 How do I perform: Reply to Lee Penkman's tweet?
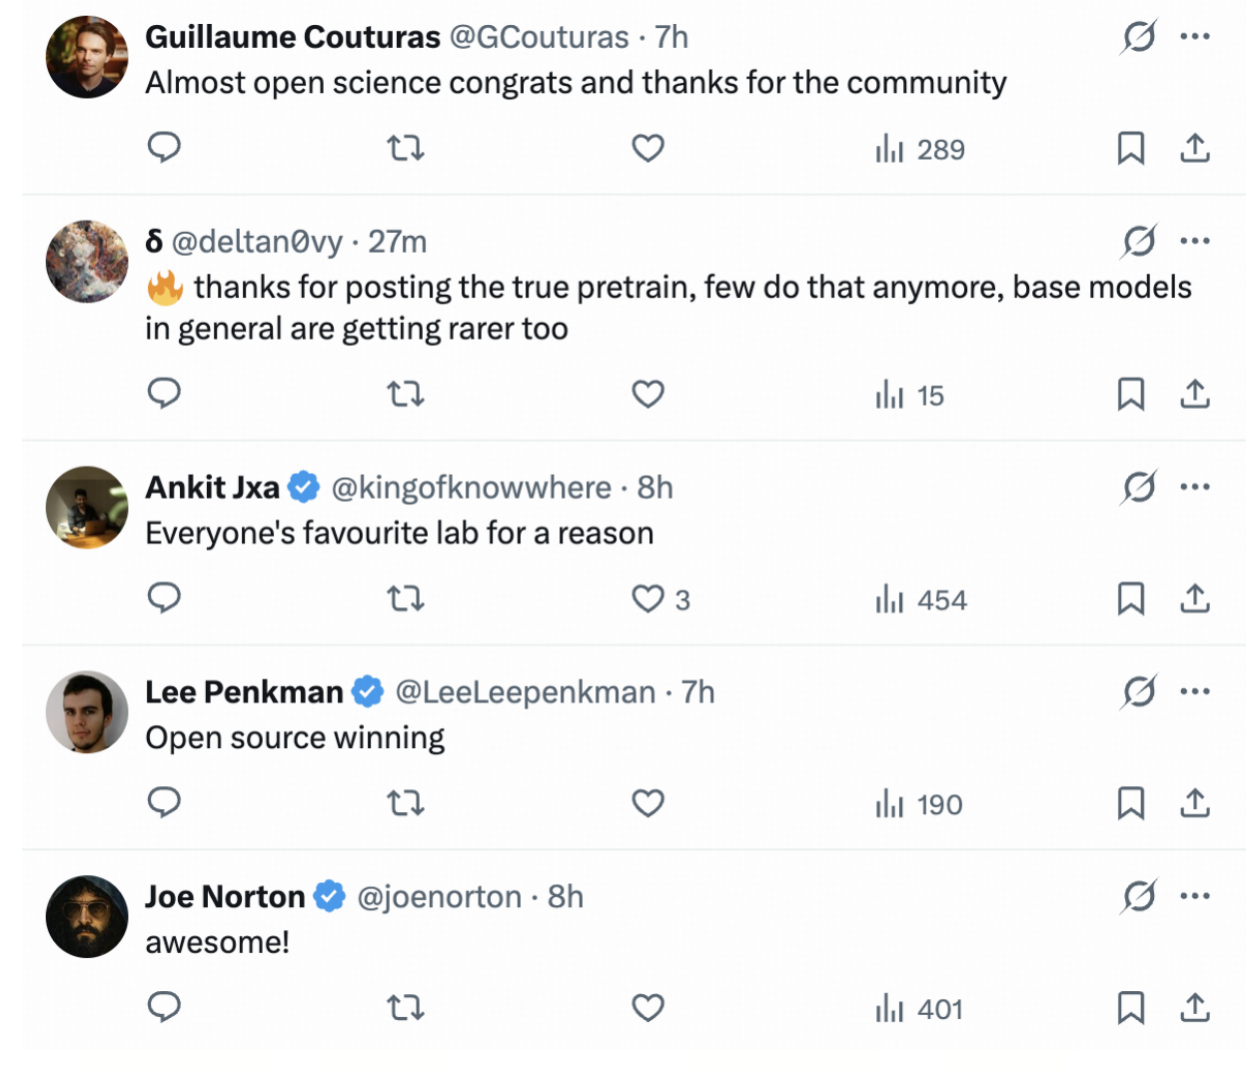(164, 803)
